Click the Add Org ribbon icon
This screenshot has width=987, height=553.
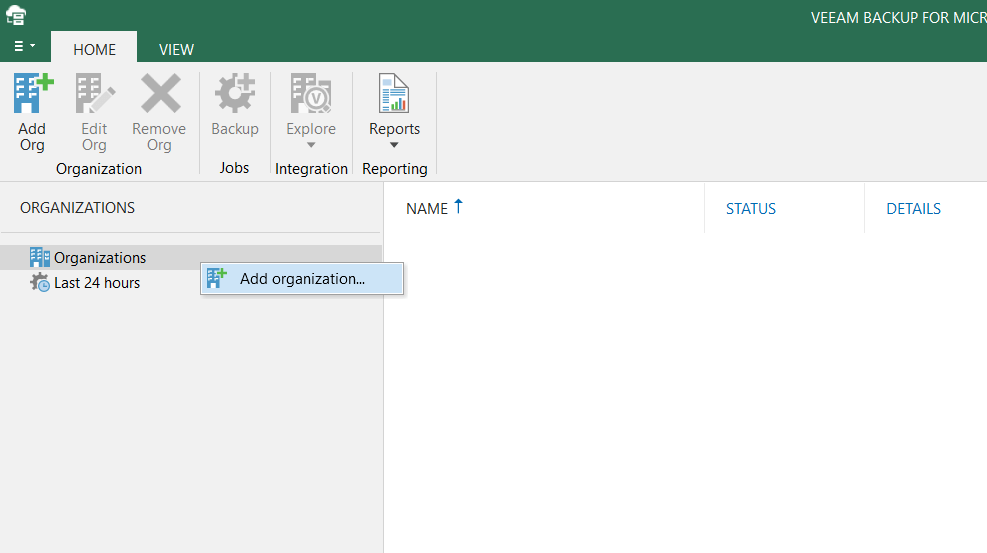(x=32, y=95)
